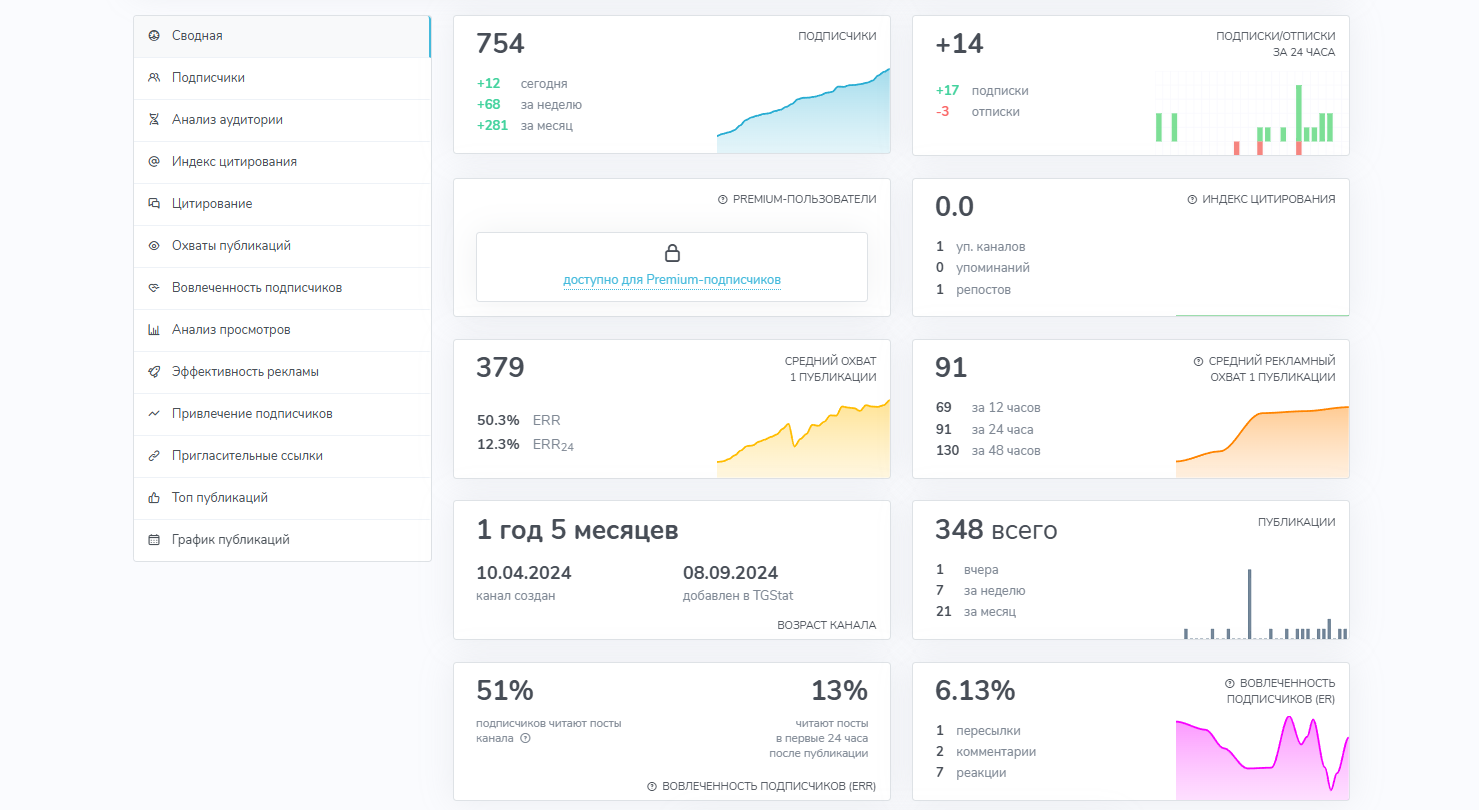1479x810 pixels.
Task: Click the blue subscribers growth chart
Action: (803, 111)
